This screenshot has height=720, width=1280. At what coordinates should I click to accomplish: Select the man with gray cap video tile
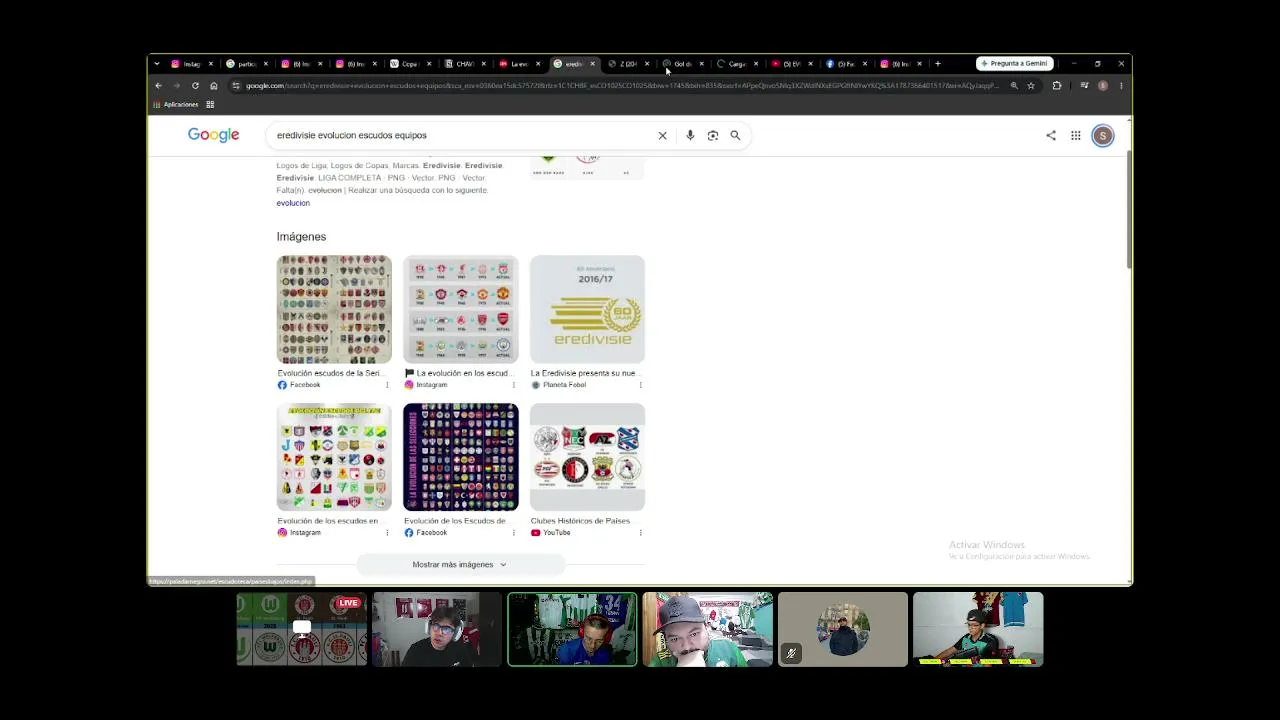click(x=707, y=629)
